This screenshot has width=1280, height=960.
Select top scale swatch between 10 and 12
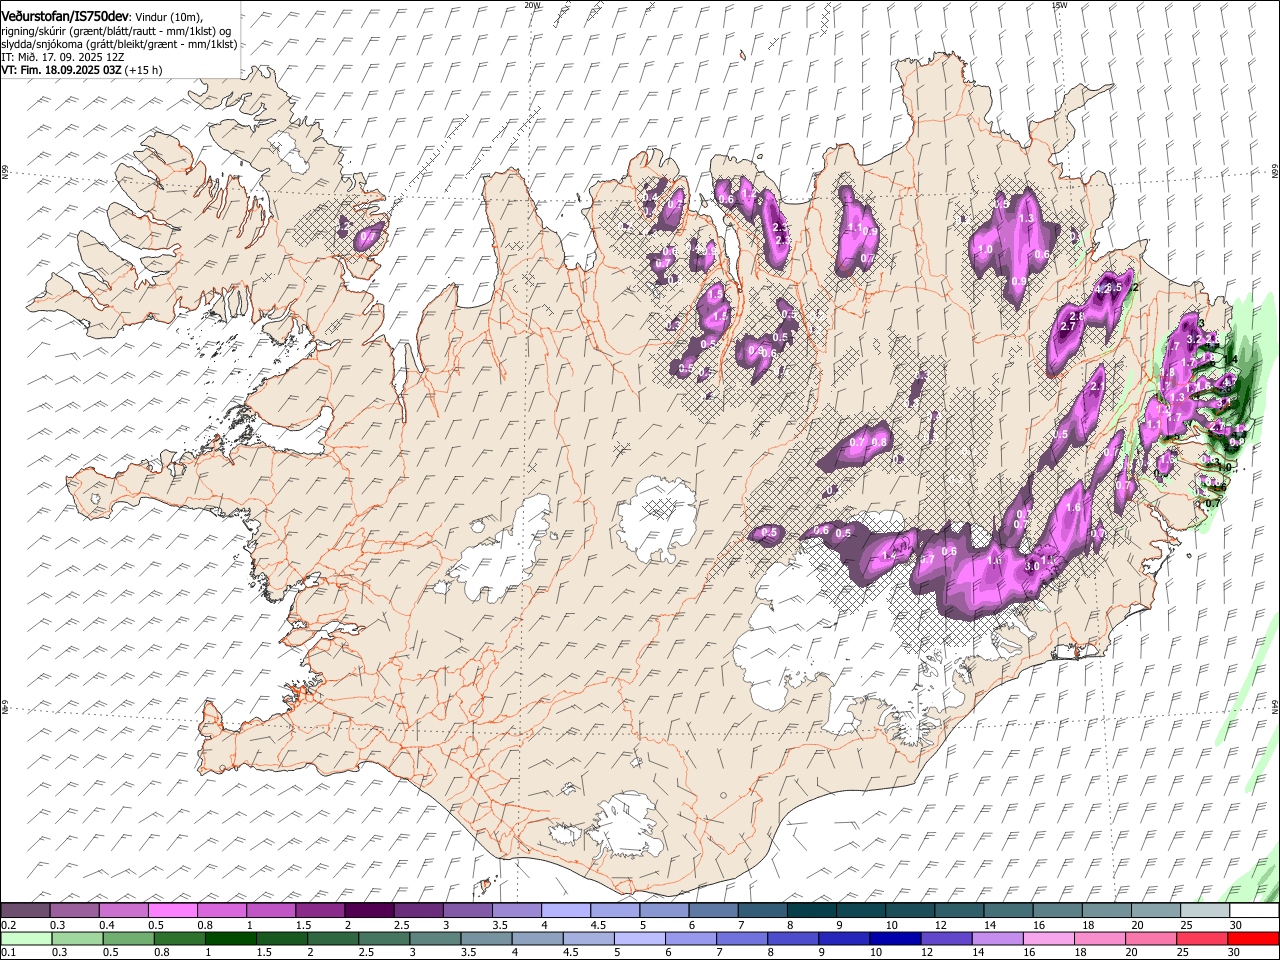pyautogui.click(x=911, y=911)
